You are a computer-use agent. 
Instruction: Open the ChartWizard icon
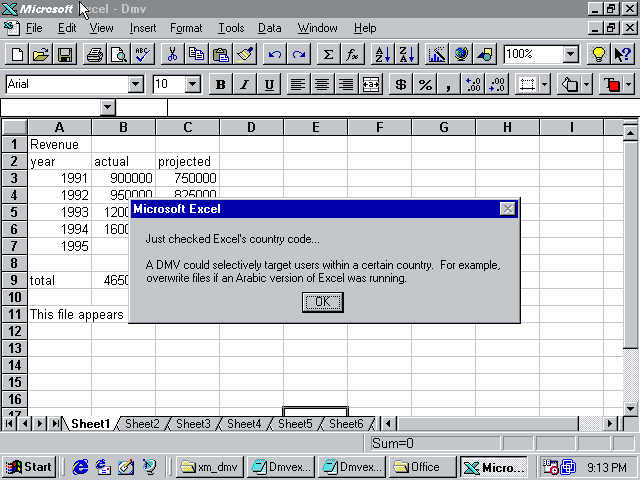(x=437, y=54)
